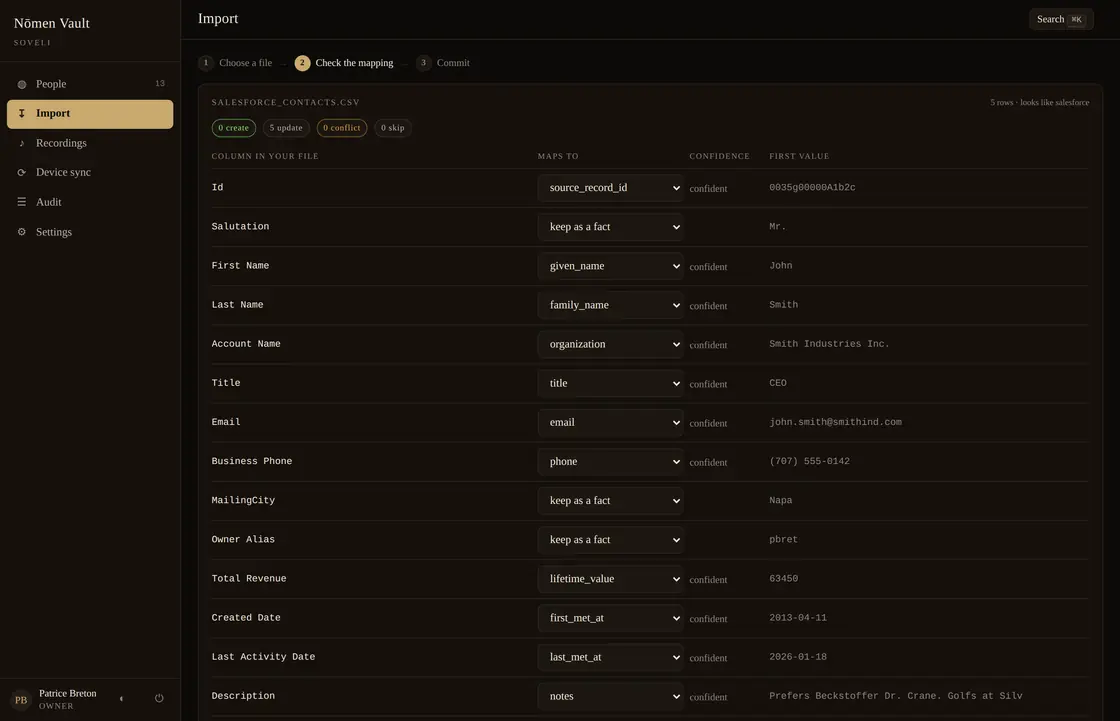Click the Prefers Beckstoffer description value
This screenshot has width=1120, height=721.
pyautogui.click(x=896, y=696)
